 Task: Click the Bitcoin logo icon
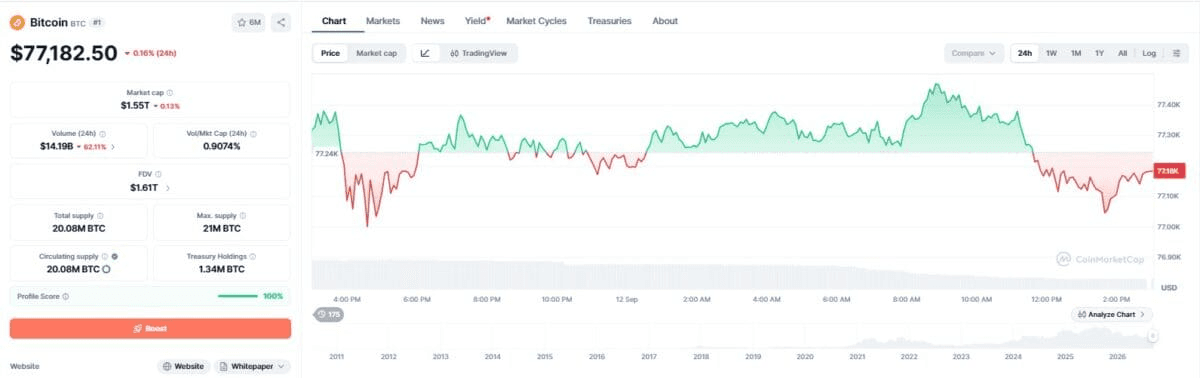17,22
